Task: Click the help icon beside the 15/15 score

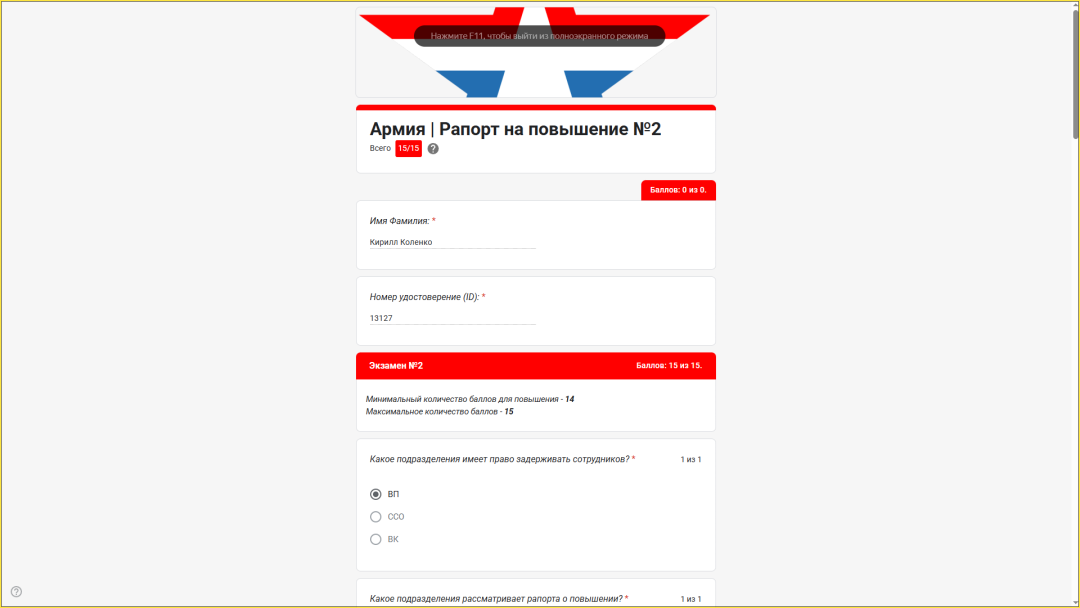Action: point(433,149)
